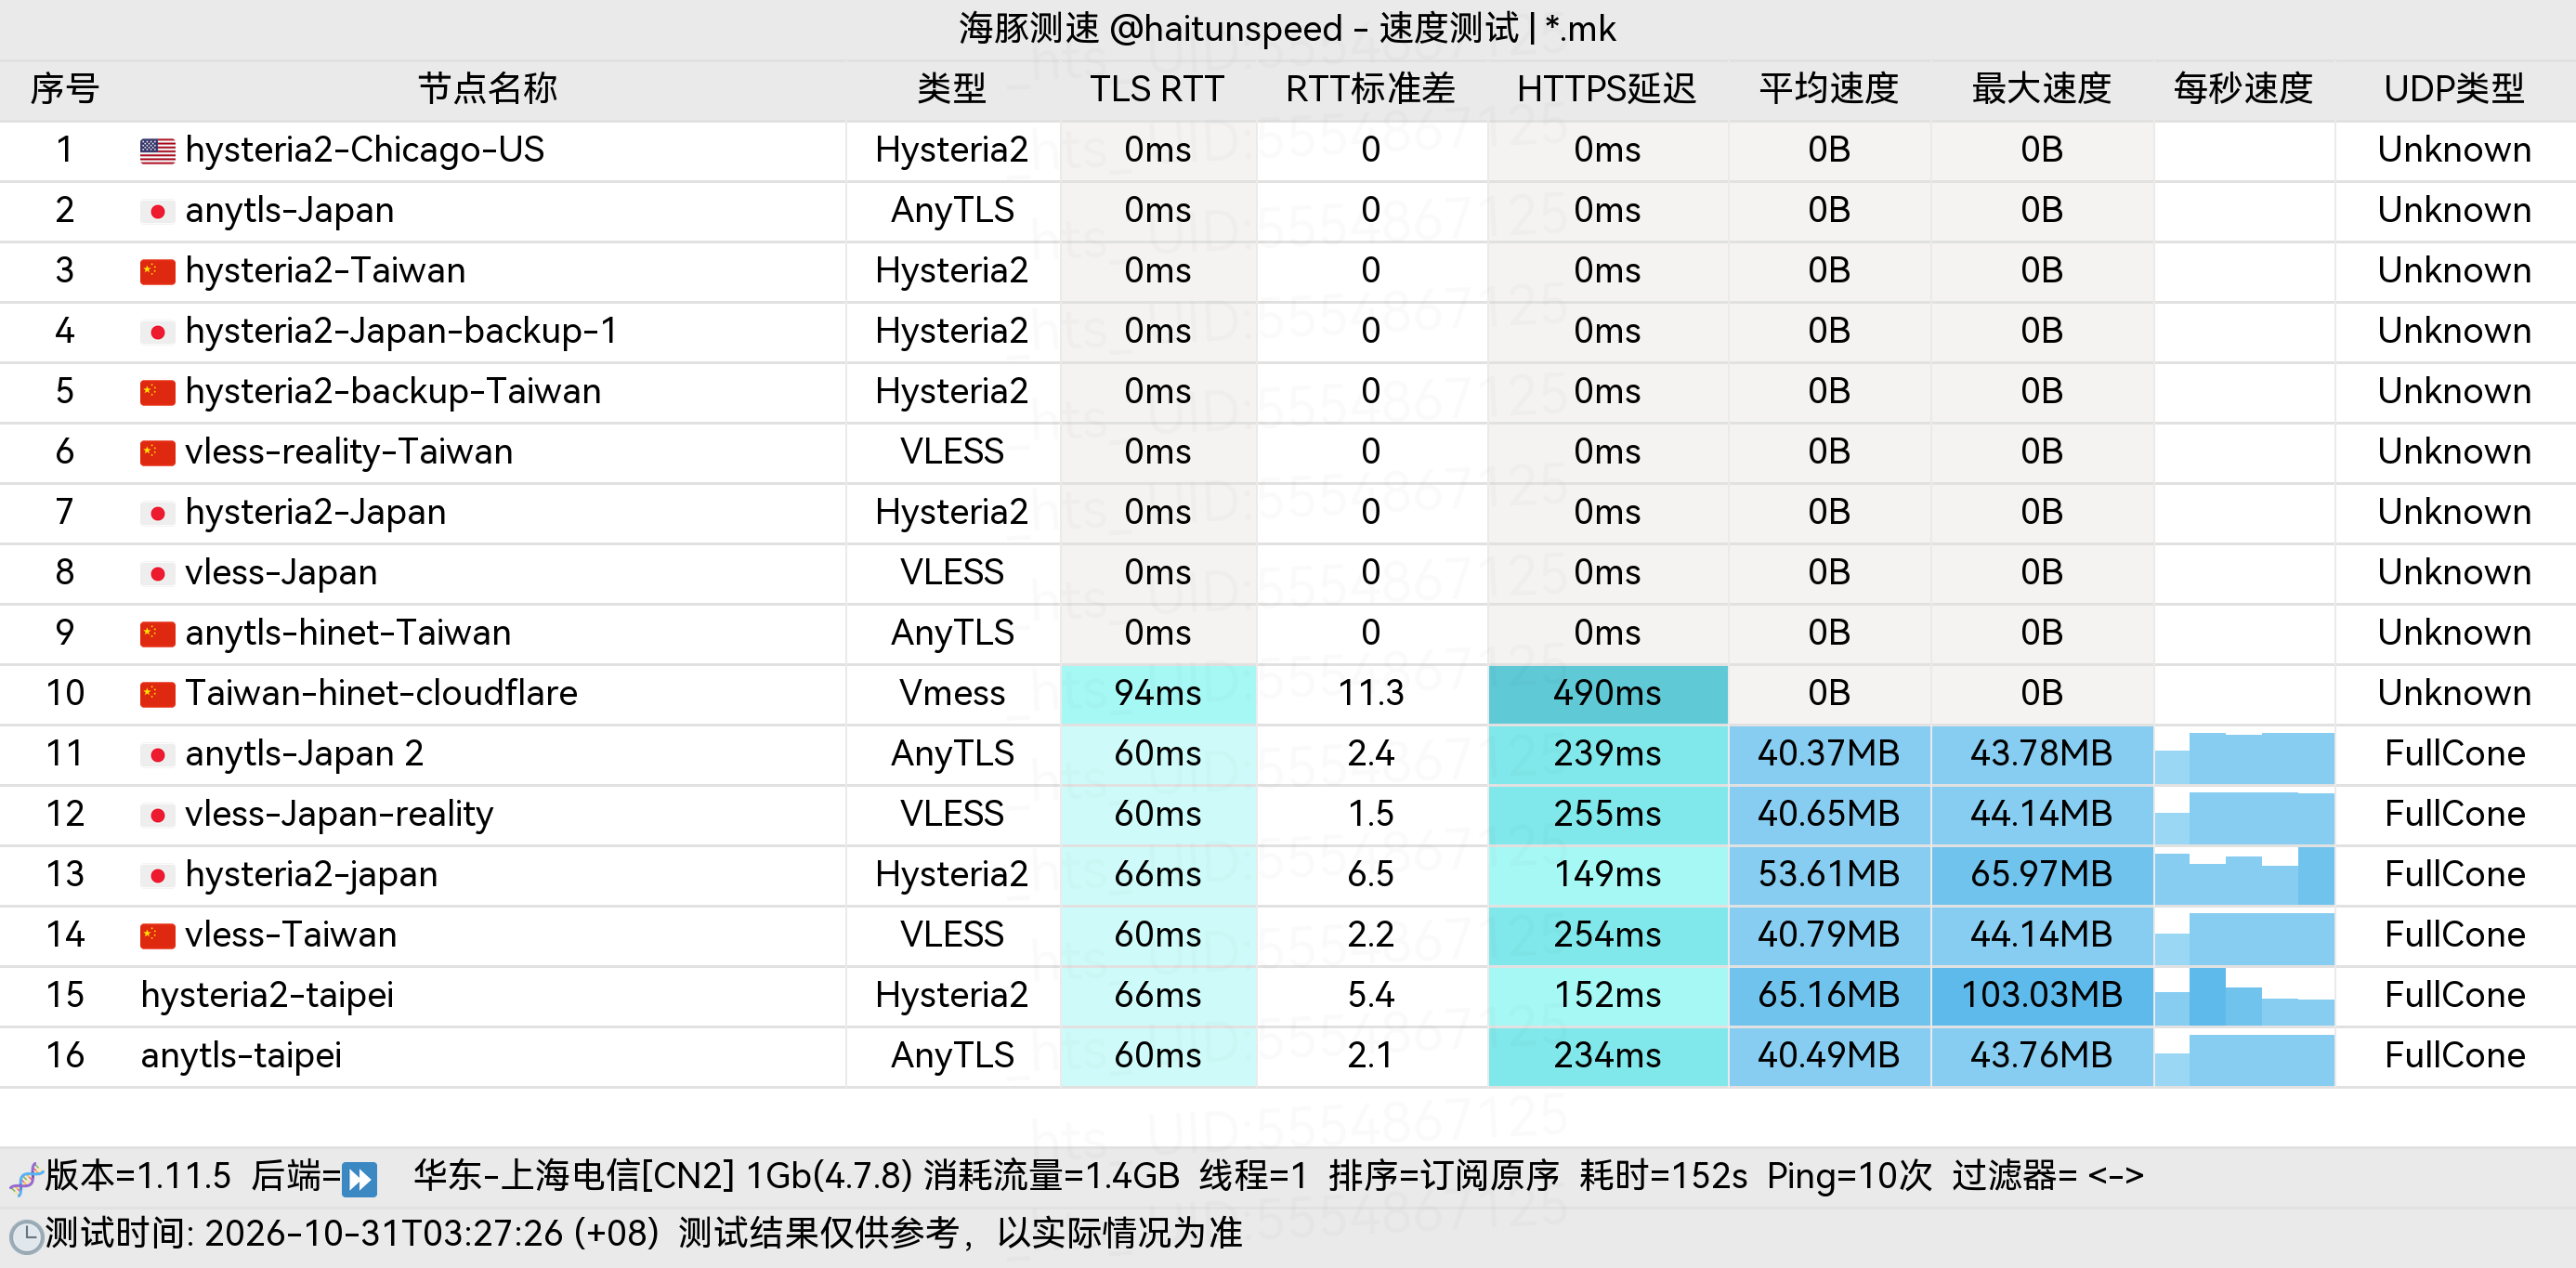
Task: Click the flag beside Taiwan-hinet-cloudflare
Action: pyautogui.click(x=157, y=694)
